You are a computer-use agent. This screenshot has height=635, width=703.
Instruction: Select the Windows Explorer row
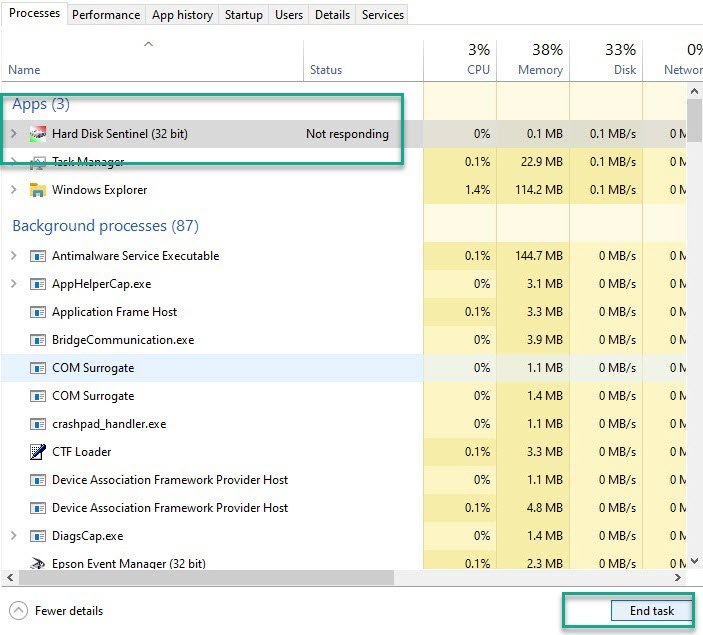coord(343,190)
